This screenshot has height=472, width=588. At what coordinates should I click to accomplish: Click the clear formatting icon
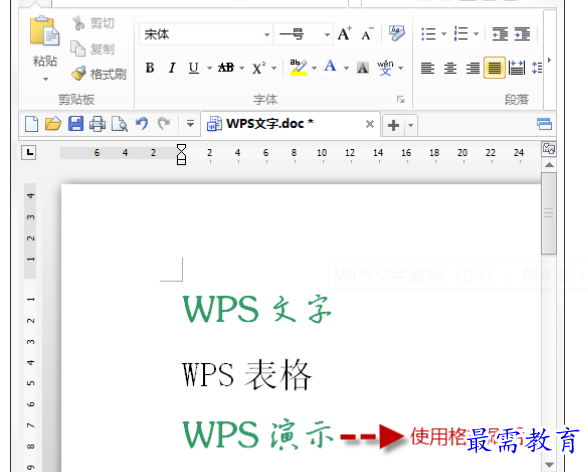click(x=396, y=34)
